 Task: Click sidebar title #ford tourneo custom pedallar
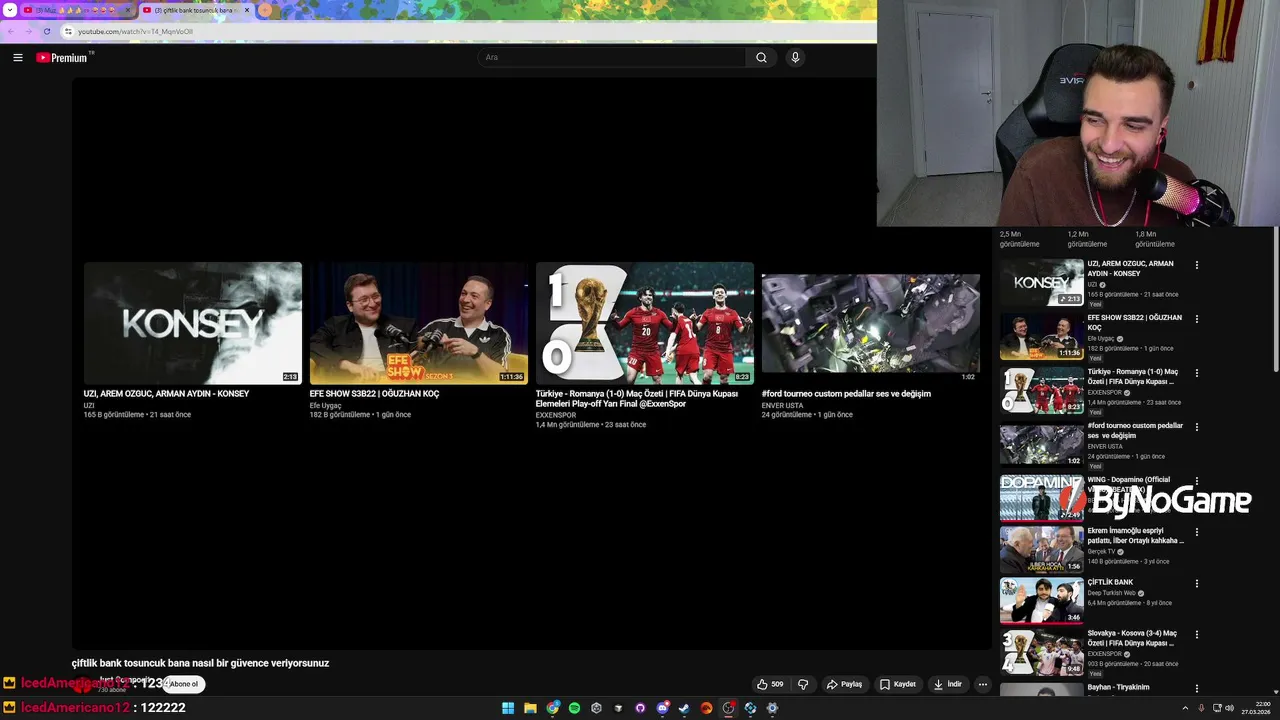coord(1135,430)
